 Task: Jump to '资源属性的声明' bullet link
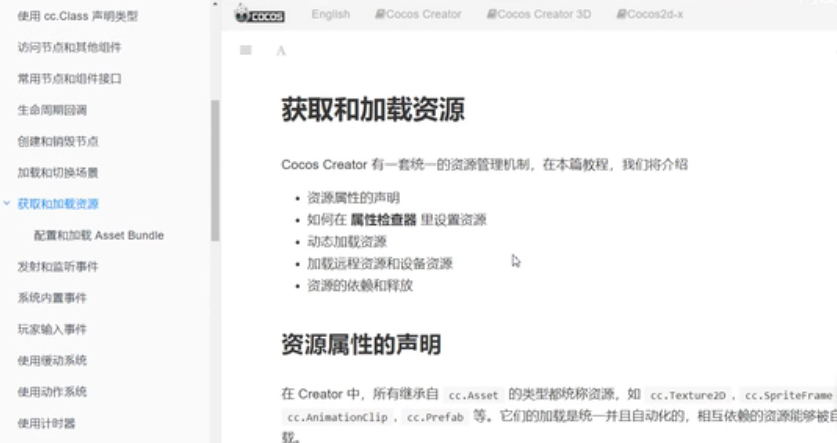point(353,198)
